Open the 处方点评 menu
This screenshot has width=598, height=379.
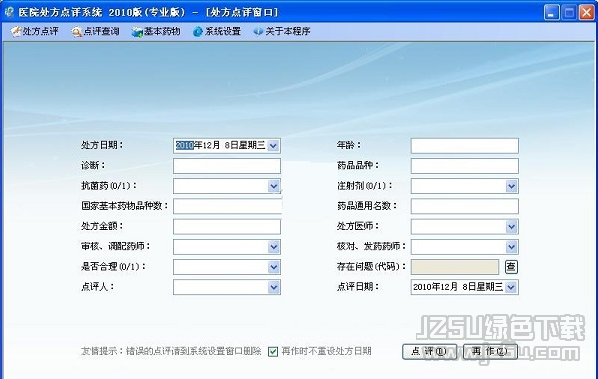tap(35, 31)
